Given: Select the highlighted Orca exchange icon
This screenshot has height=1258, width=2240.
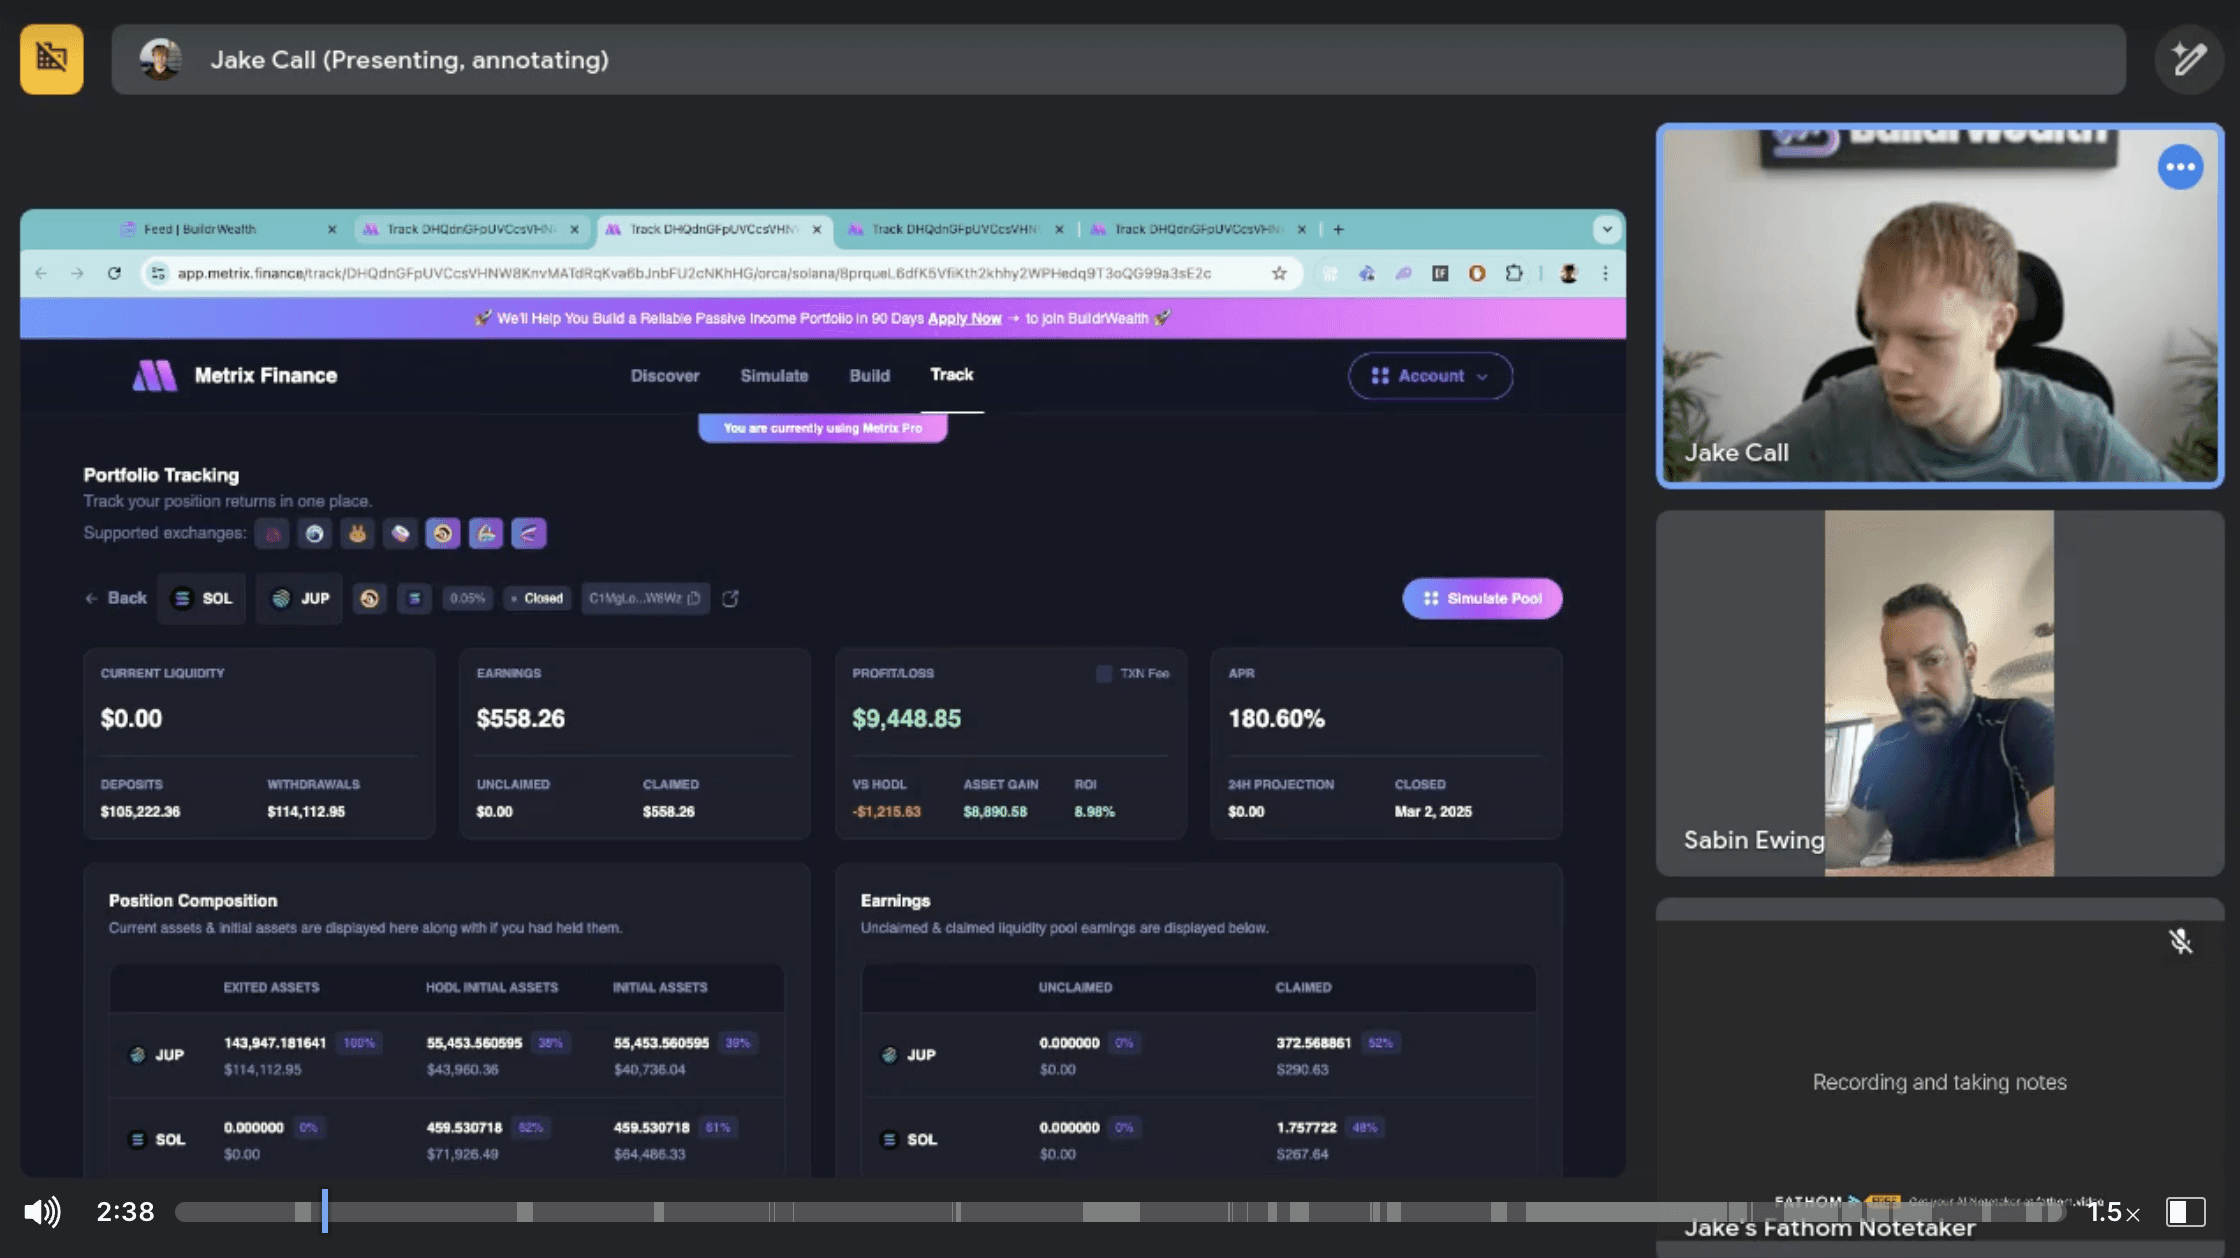Looking at the screenshot, I should 443,534.
